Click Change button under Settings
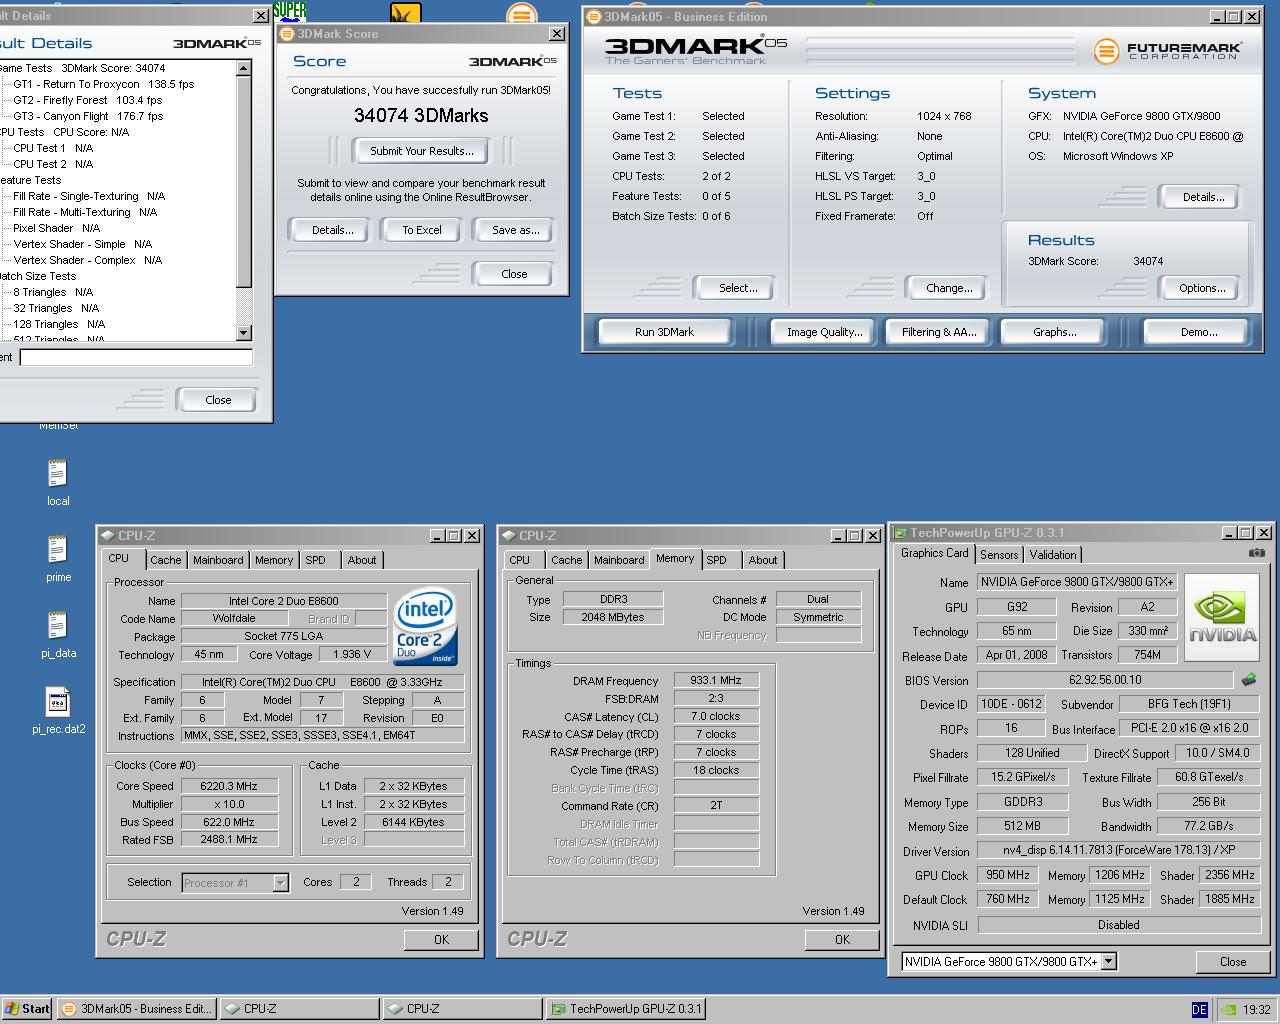 coord(949,288)
